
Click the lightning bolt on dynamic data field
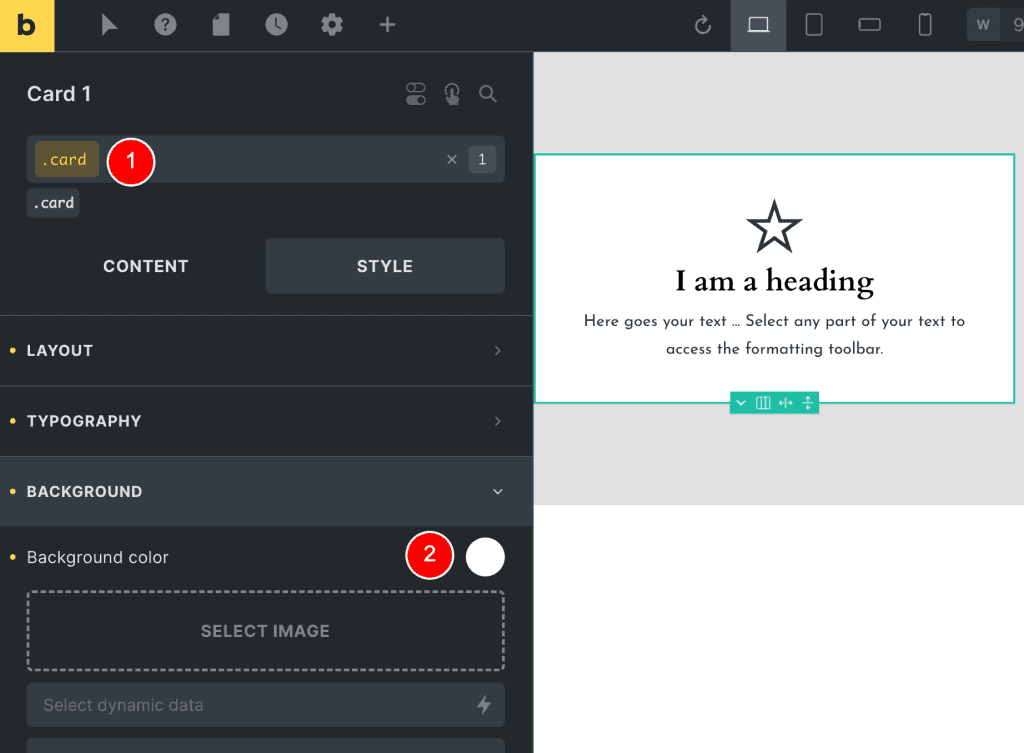pos(485,705)
